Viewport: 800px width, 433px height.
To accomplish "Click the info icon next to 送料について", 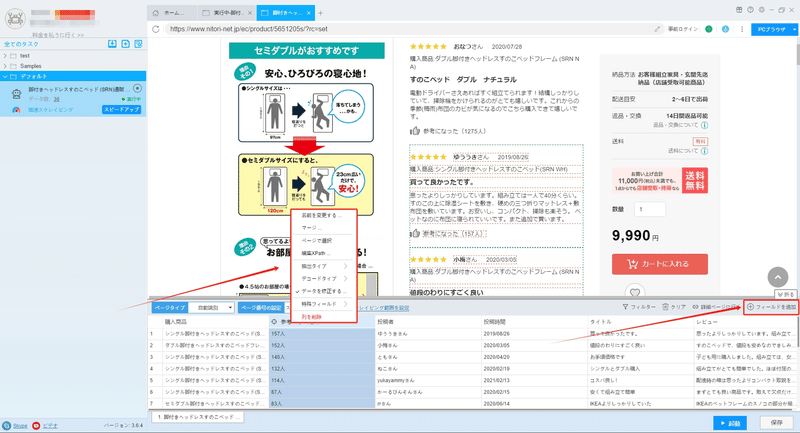I will [705, 151].
